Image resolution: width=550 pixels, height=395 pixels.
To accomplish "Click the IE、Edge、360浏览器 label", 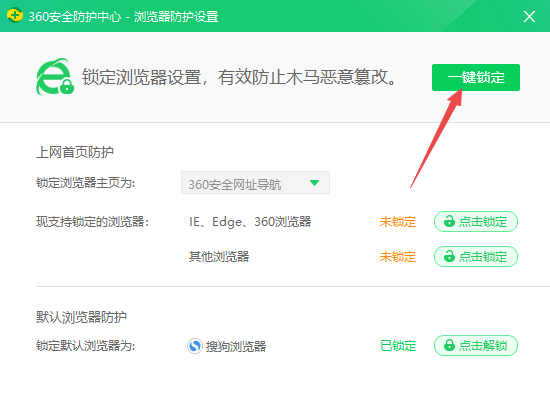I will (250, 222).
